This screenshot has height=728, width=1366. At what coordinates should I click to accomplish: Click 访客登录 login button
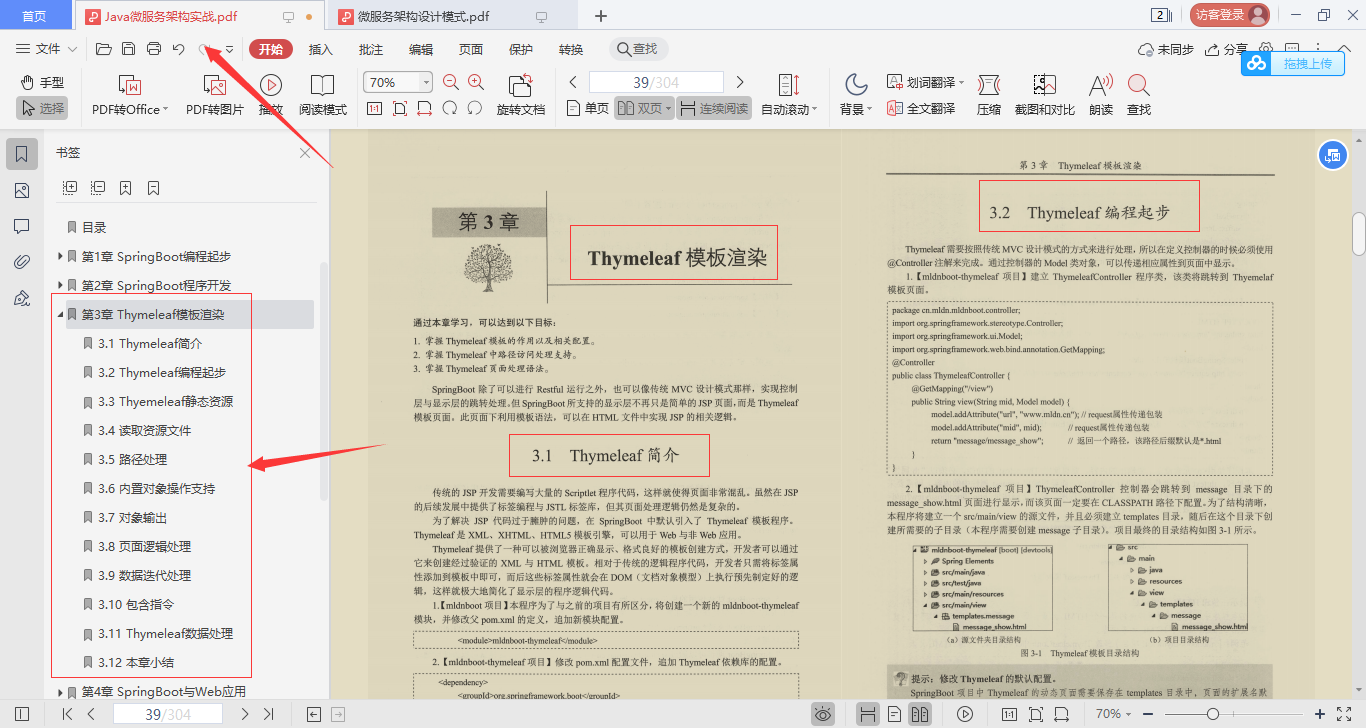(1230, 15)
